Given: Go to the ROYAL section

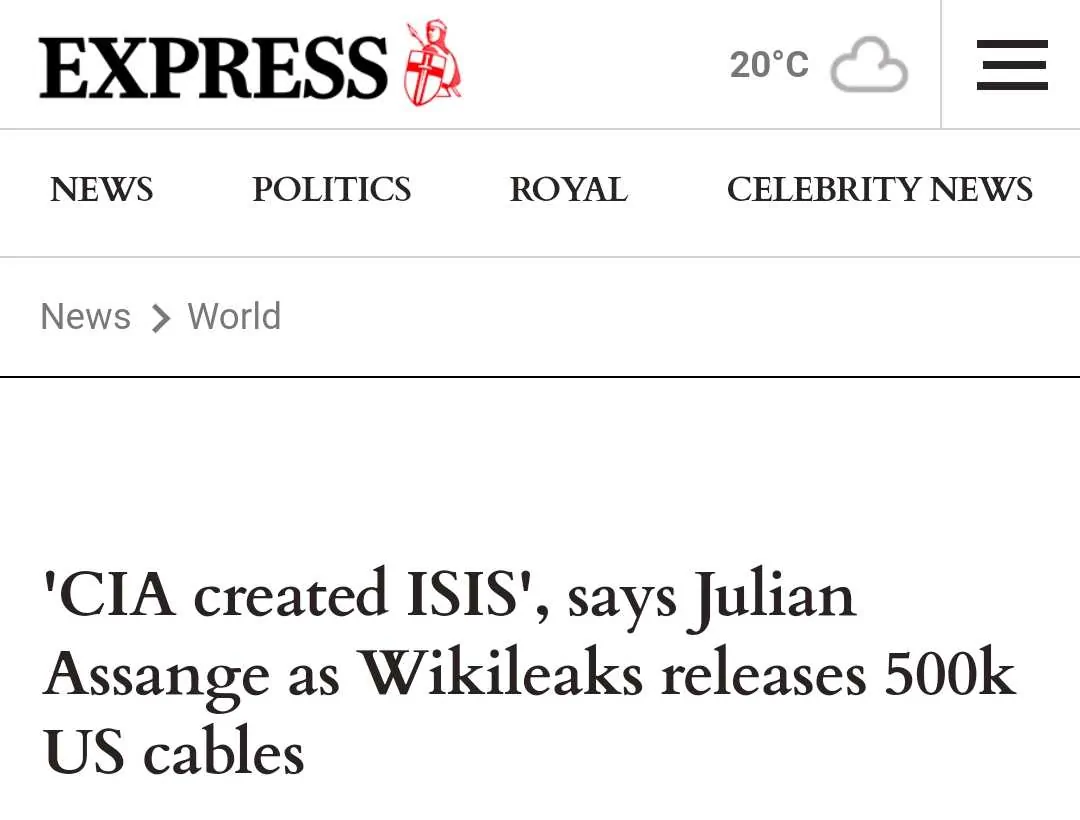Looking at the screenshot, I should [568, 189].
